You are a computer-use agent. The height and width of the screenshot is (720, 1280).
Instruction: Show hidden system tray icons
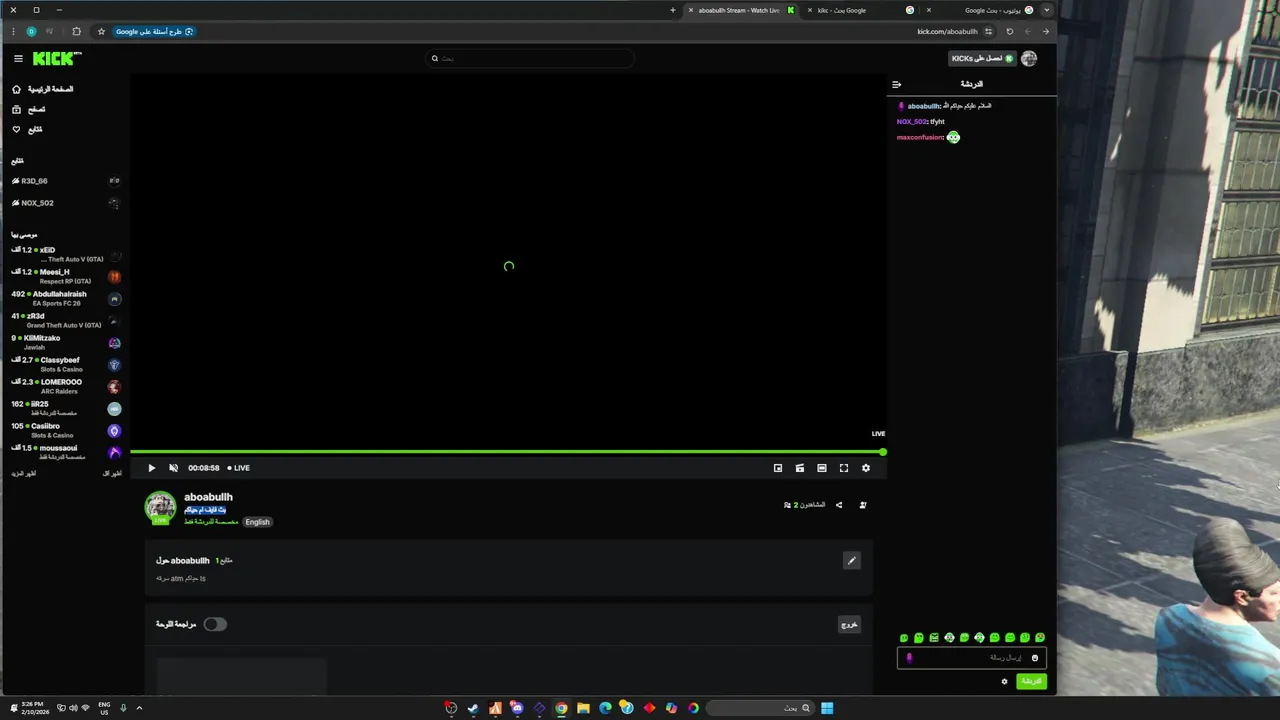[139, 708]
